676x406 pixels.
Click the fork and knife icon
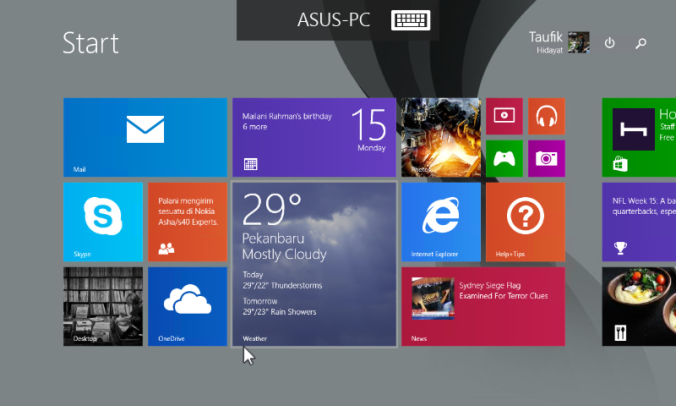(620, 332)
